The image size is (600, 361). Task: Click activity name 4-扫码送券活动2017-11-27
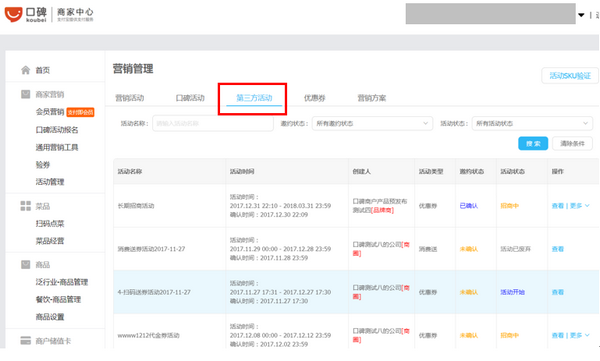click(x=154, y=292)
